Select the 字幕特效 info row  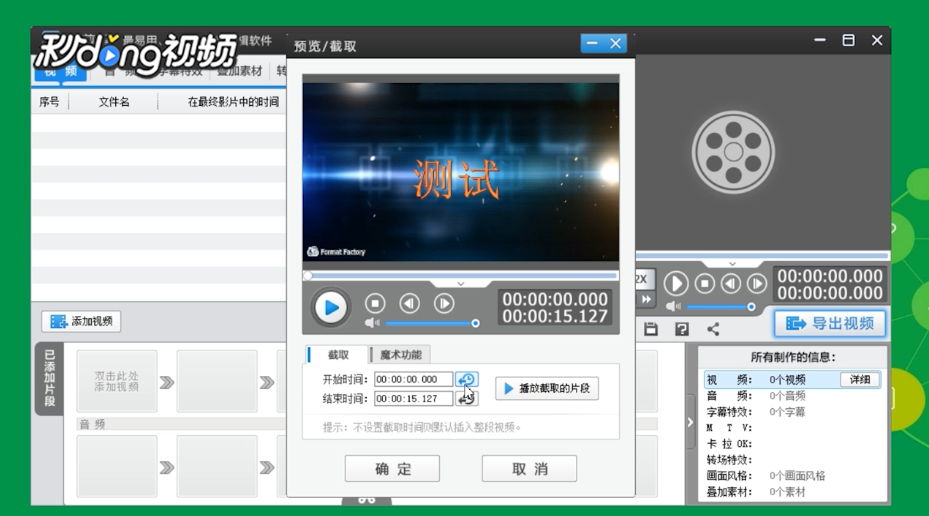pos(793,412)
